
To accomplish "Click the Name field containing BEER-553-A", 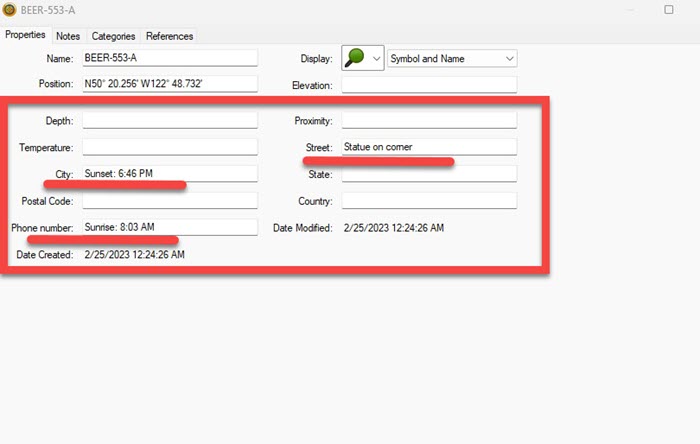I will coord(169,58).
